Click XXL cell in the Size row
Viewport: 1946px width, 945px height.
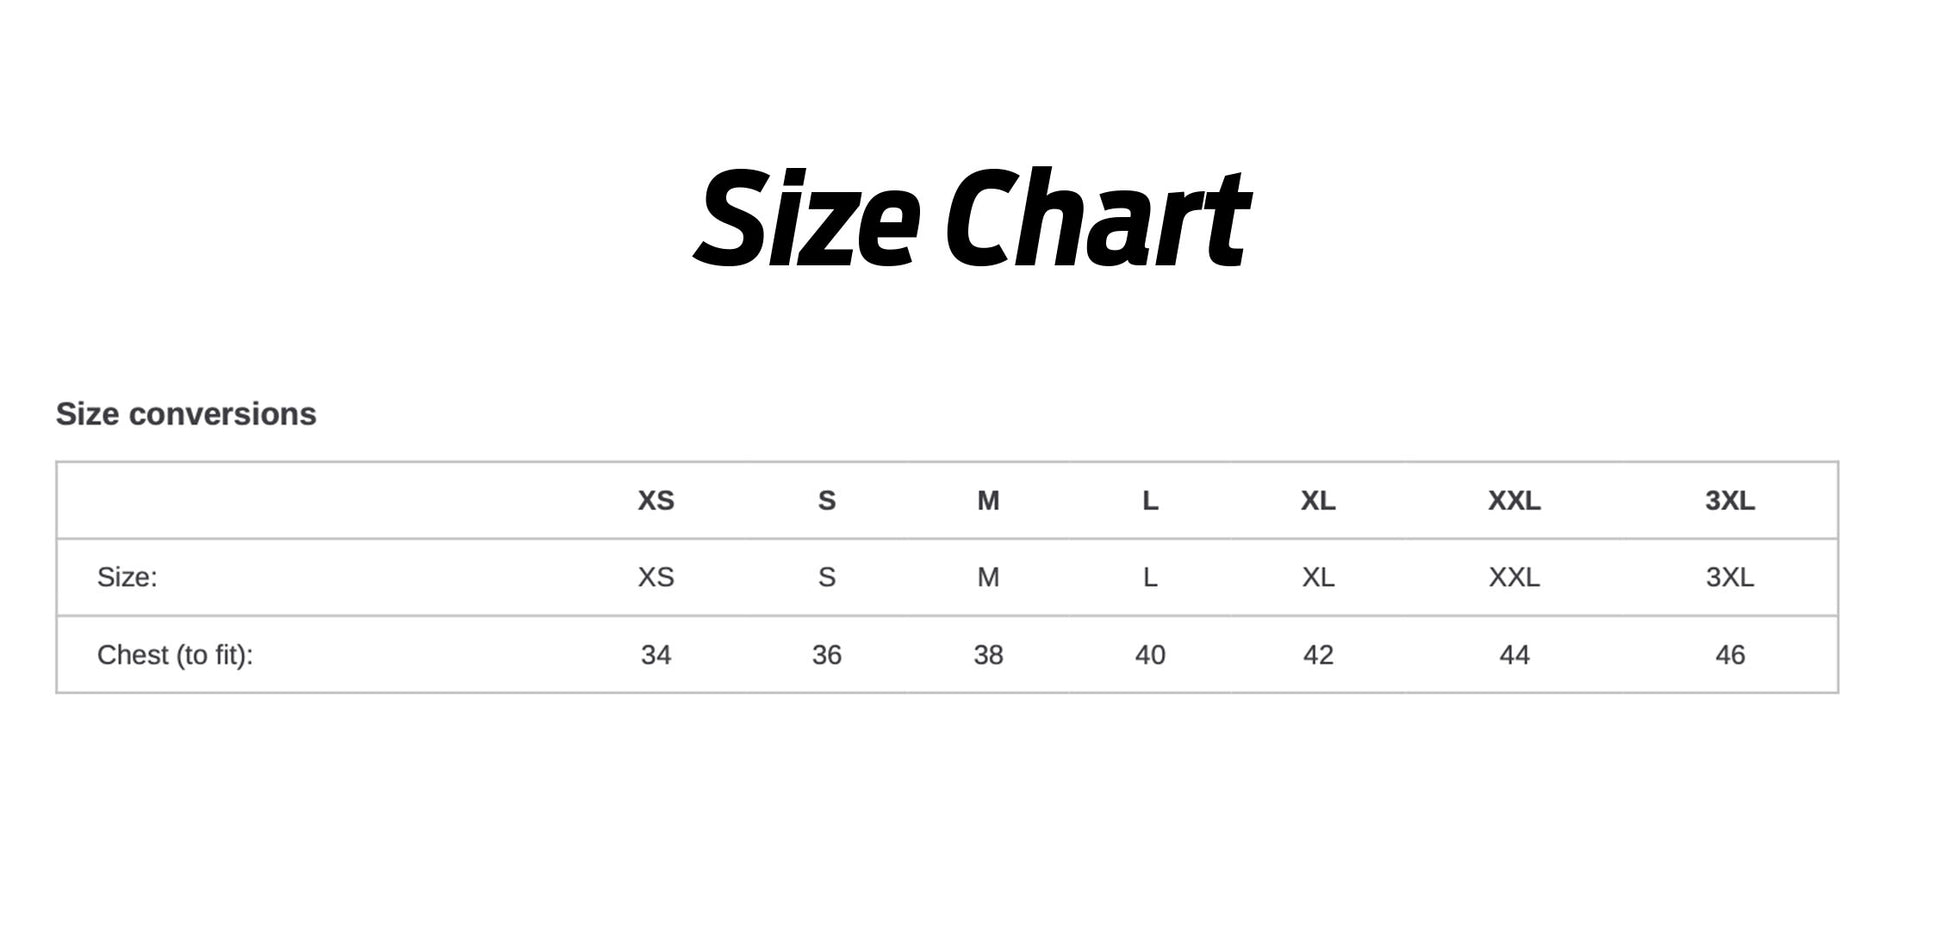click(x=1514, y=577)
